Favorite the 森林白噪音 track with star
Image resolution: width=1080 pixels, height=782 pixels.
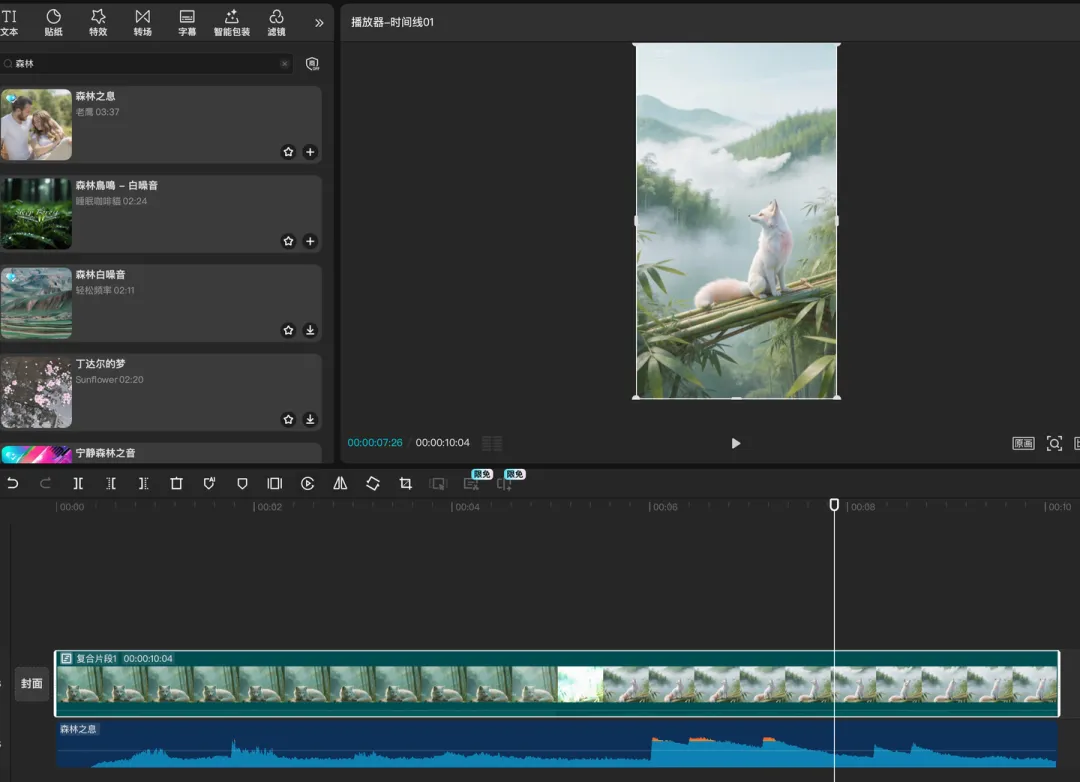click(289, 330)
